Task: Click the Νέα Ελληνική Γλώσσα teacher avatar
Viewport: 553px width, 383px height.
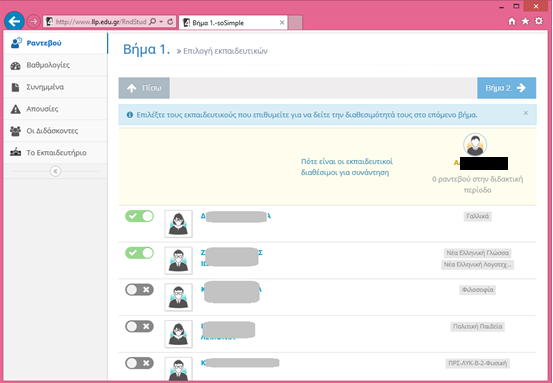Action: point(178,261)
